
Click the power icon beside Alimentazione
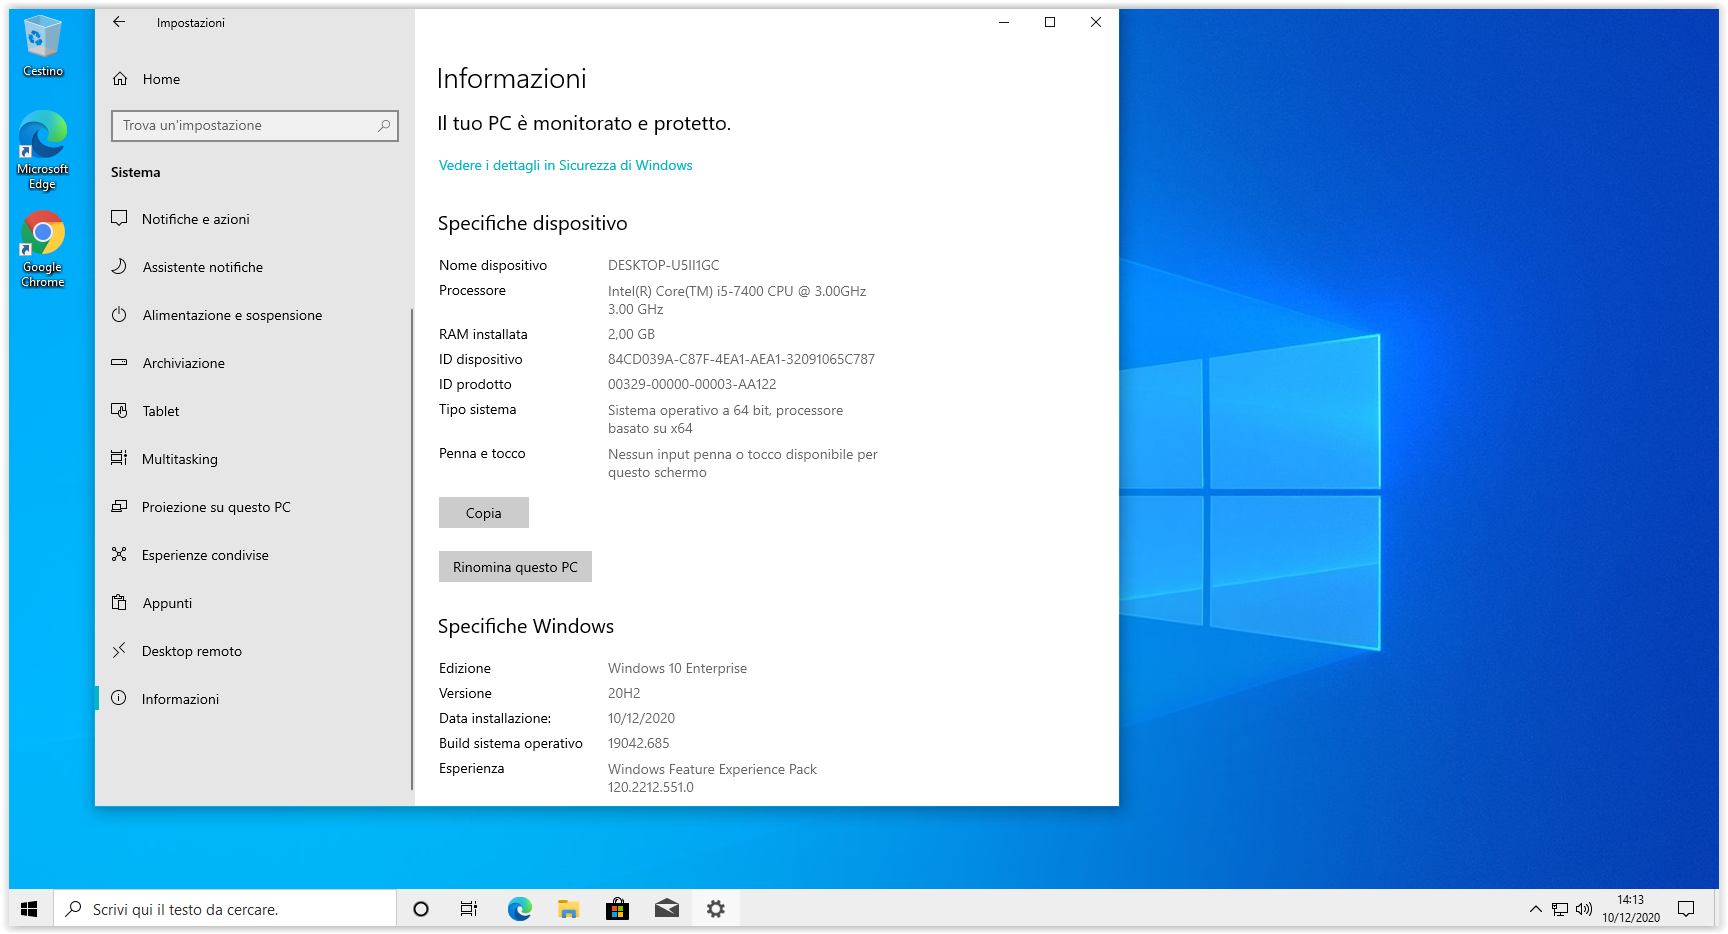119,314
